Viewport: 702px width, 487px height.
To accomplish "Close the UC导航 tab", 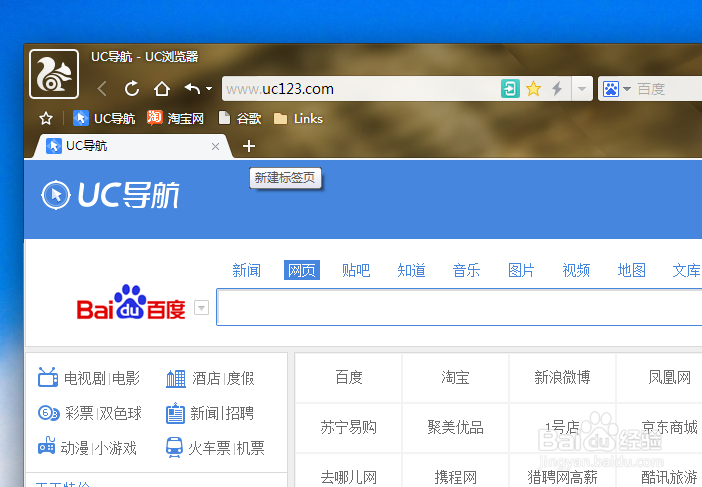I will [x=215, y=146].
